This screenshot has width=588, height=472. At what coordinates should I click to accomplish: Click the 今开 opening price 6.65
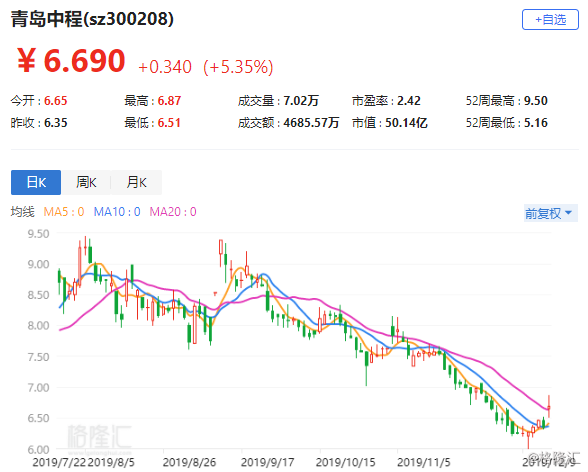point(56,100)
